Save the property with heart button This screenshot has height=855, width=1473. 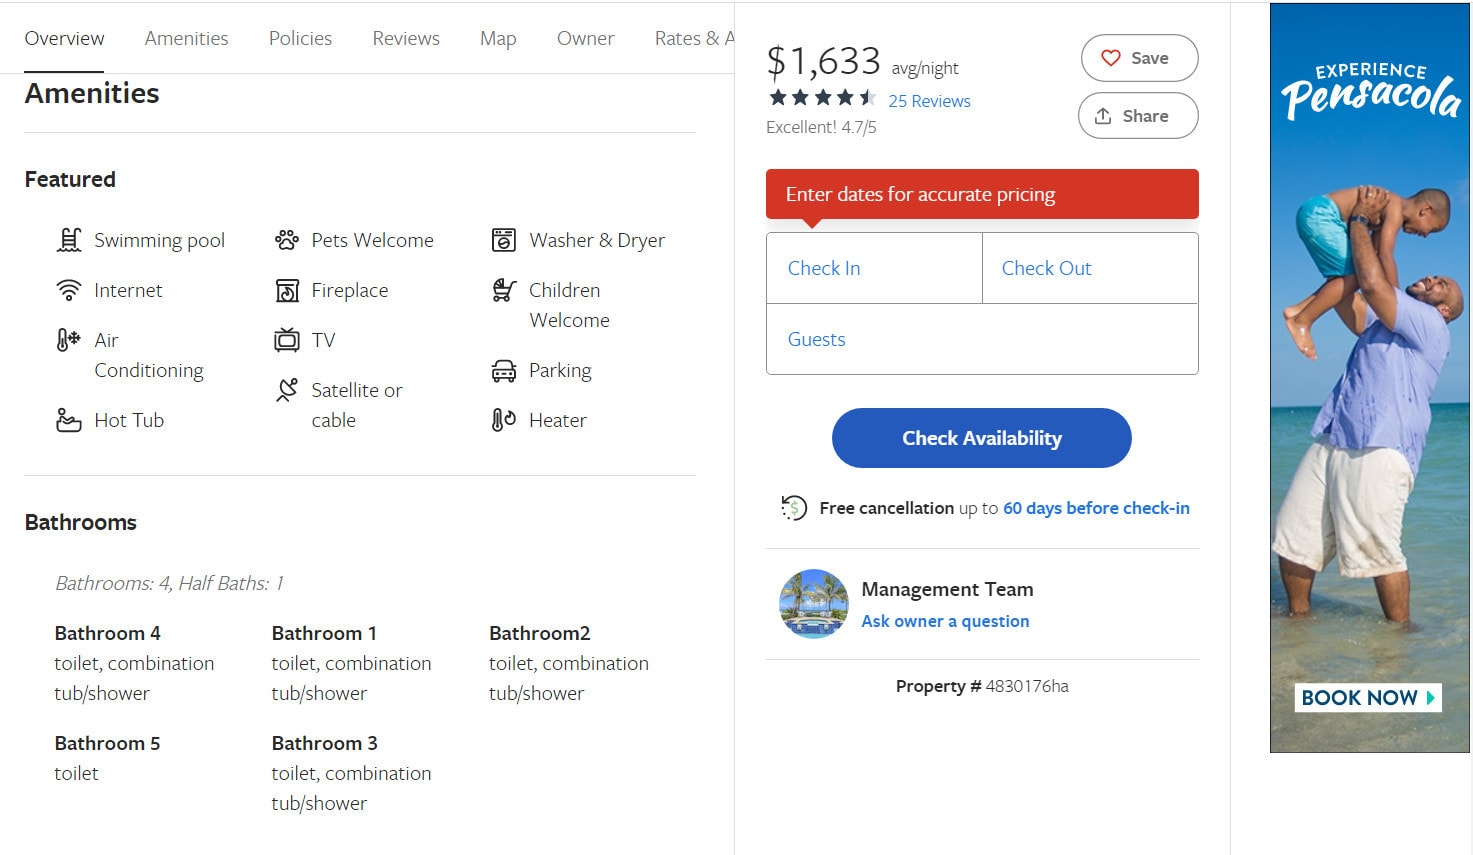(1139, 58)
